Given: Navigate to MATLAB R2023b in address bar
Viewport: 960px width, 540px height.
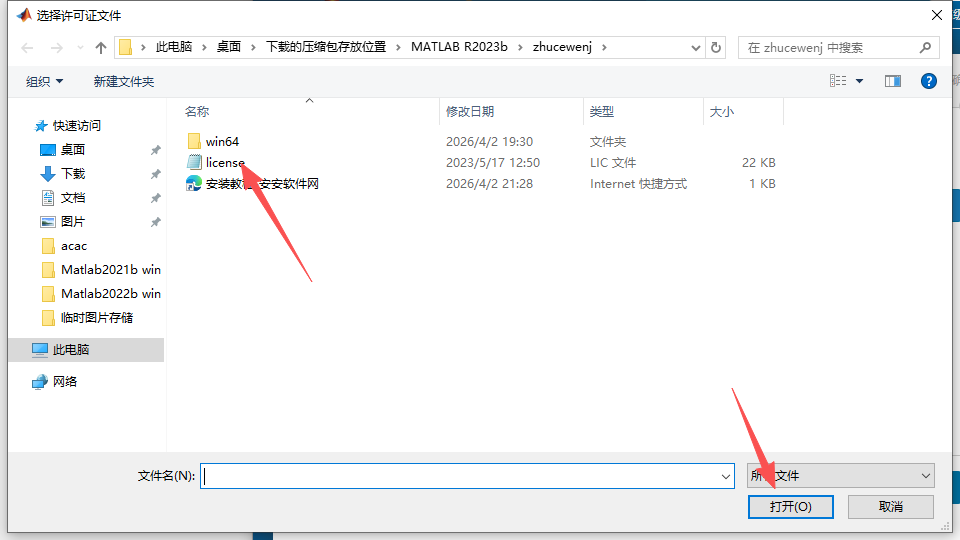Looking at the screenshot, I should click(x=459, y=47).
